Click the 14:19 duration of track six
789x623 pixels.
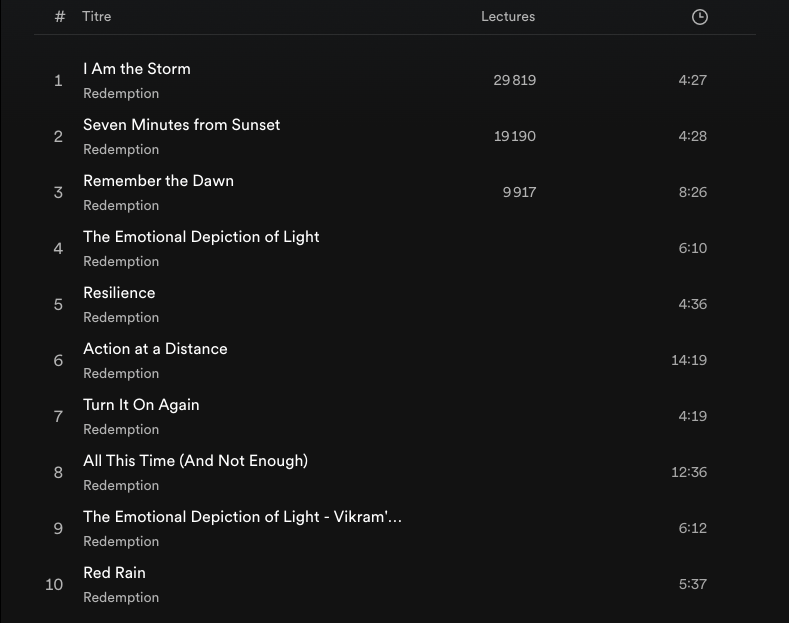click(x=688, y=360)
